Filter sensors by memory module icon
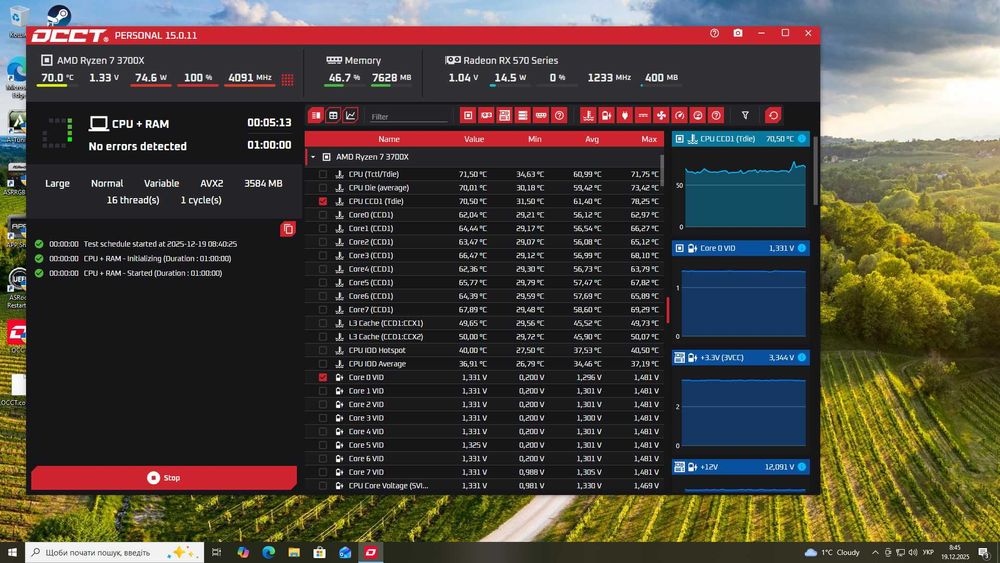This screenshot has height=563, width=1000. tap(541, 115)
